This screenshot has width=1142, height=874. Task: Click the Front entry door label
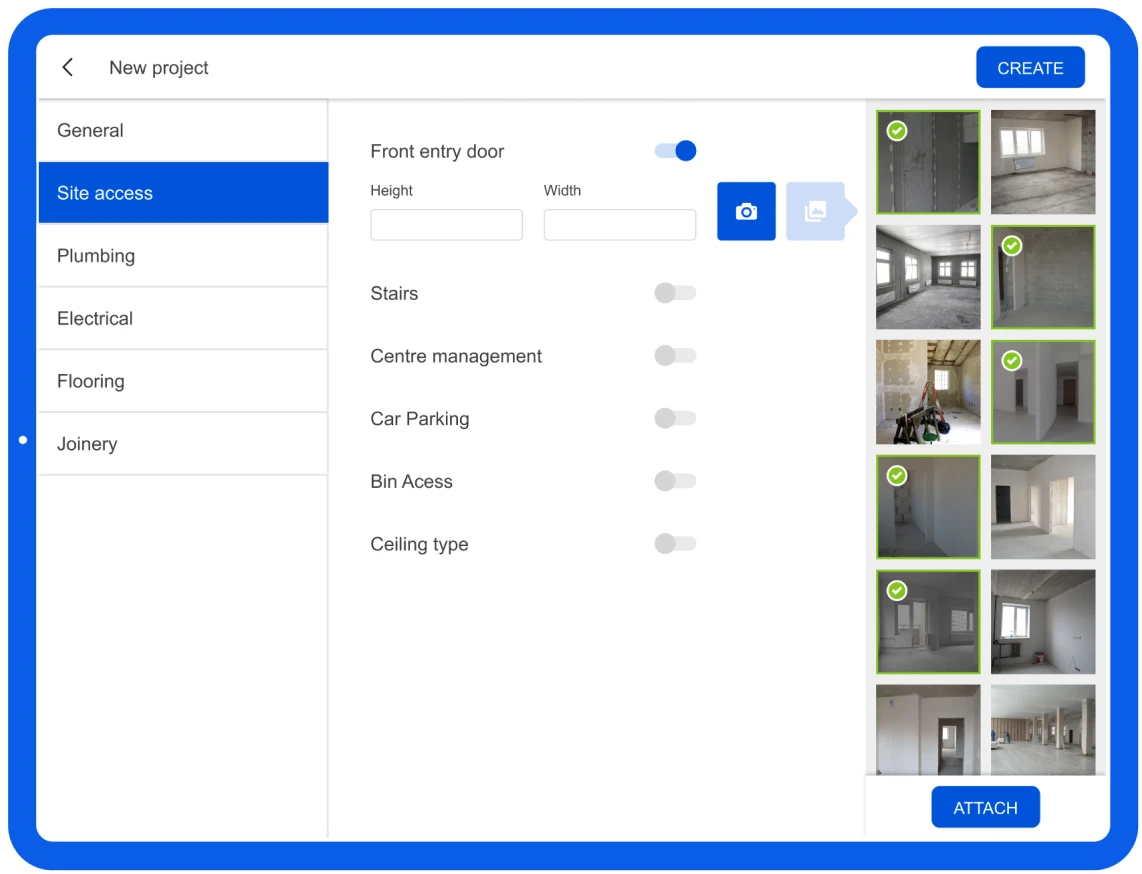[437, 151]
